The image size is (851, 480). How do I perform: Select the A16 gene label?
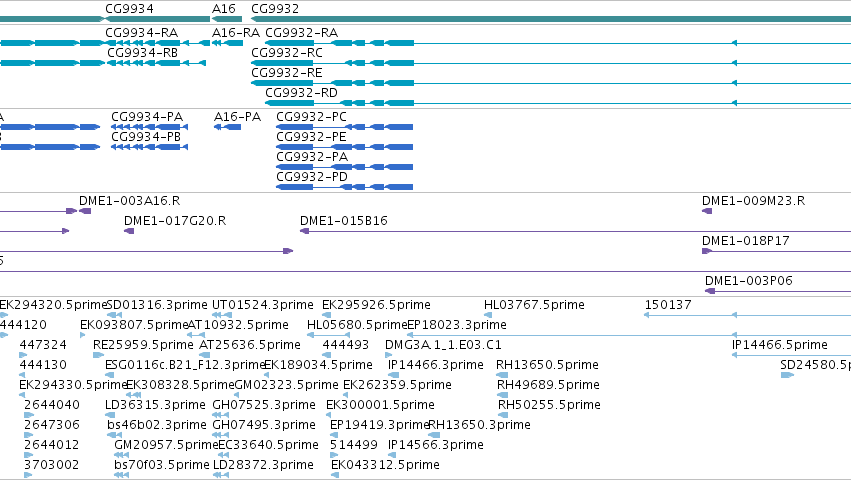[x=224, y=9]
